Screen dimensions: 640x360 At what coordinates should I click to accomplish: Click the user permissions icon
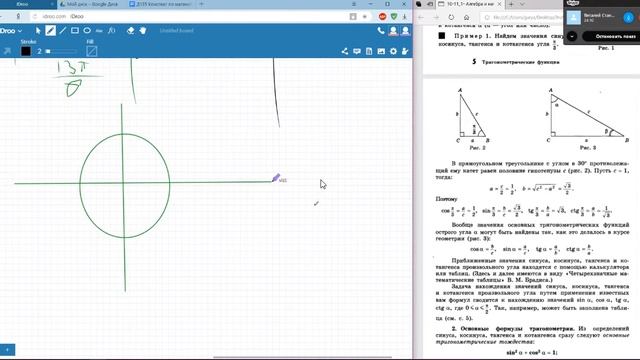405,51
